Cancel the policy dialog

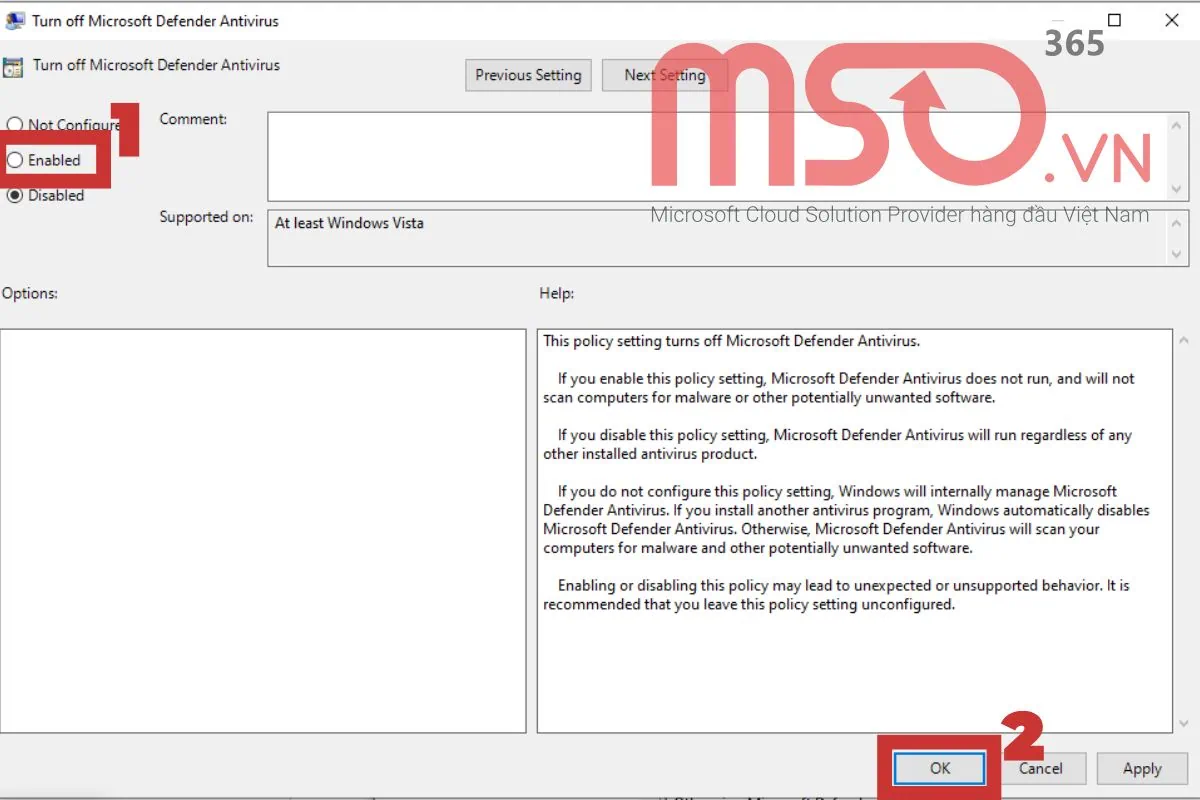click(1043, 768)
